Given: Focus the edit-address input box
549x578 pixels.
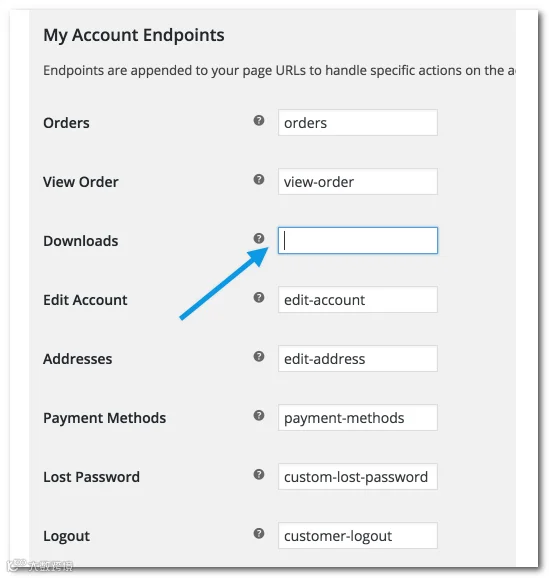Looking at the screenshot, I should click(358, 359).
